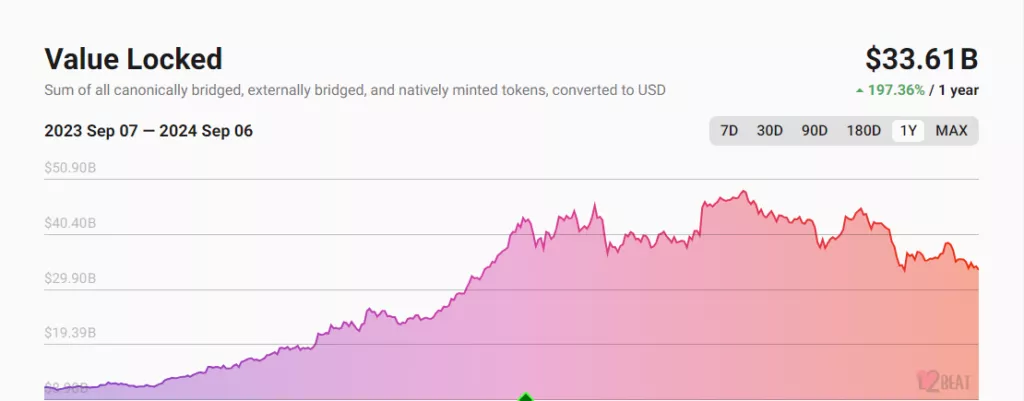Switch chart to 30D range
The height and width of the screenshot is (401, 1024).
pos(770,131)
